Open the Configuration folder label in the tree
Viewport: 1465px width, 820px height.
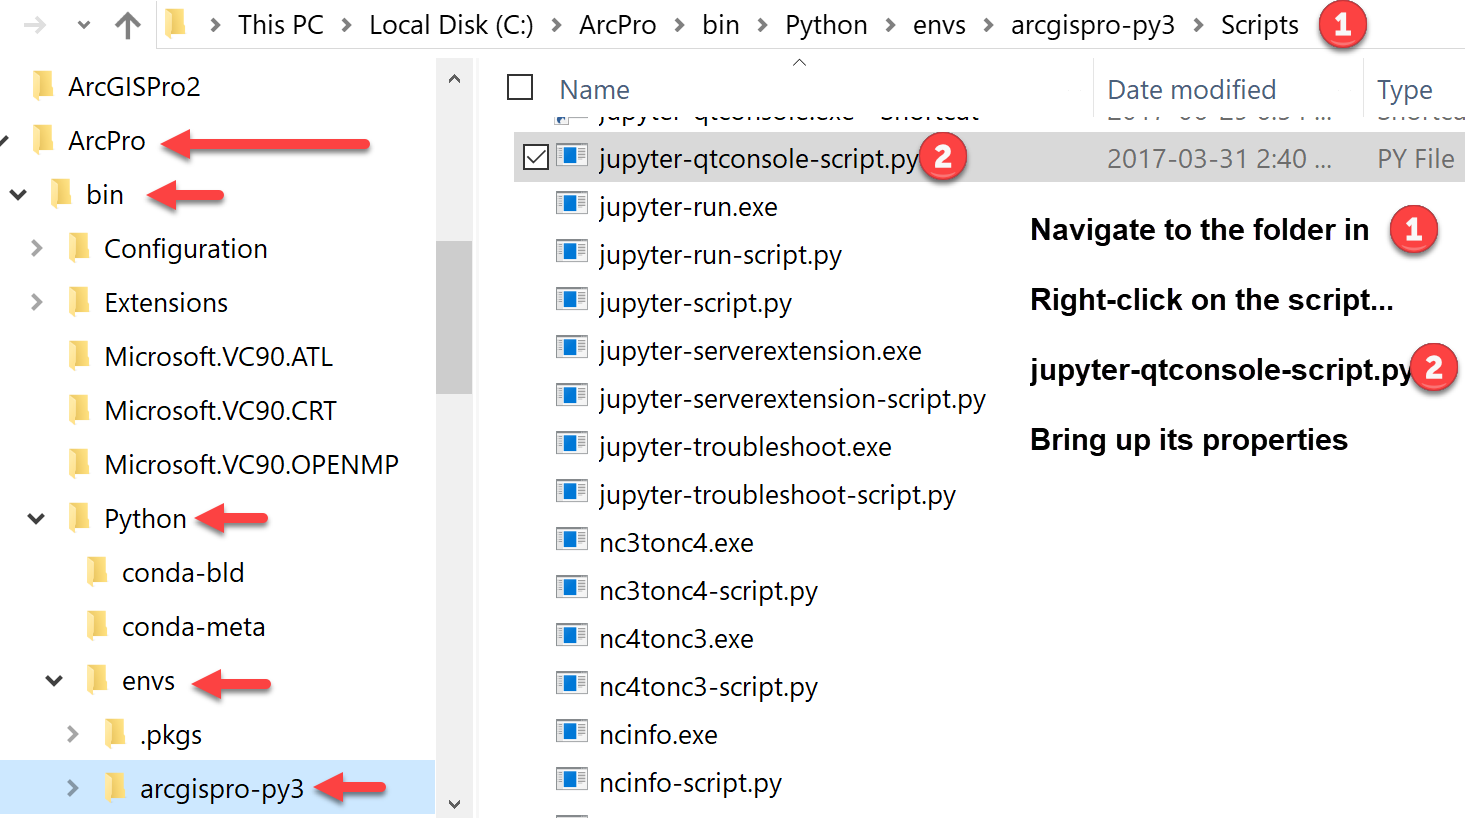(186, 249)
